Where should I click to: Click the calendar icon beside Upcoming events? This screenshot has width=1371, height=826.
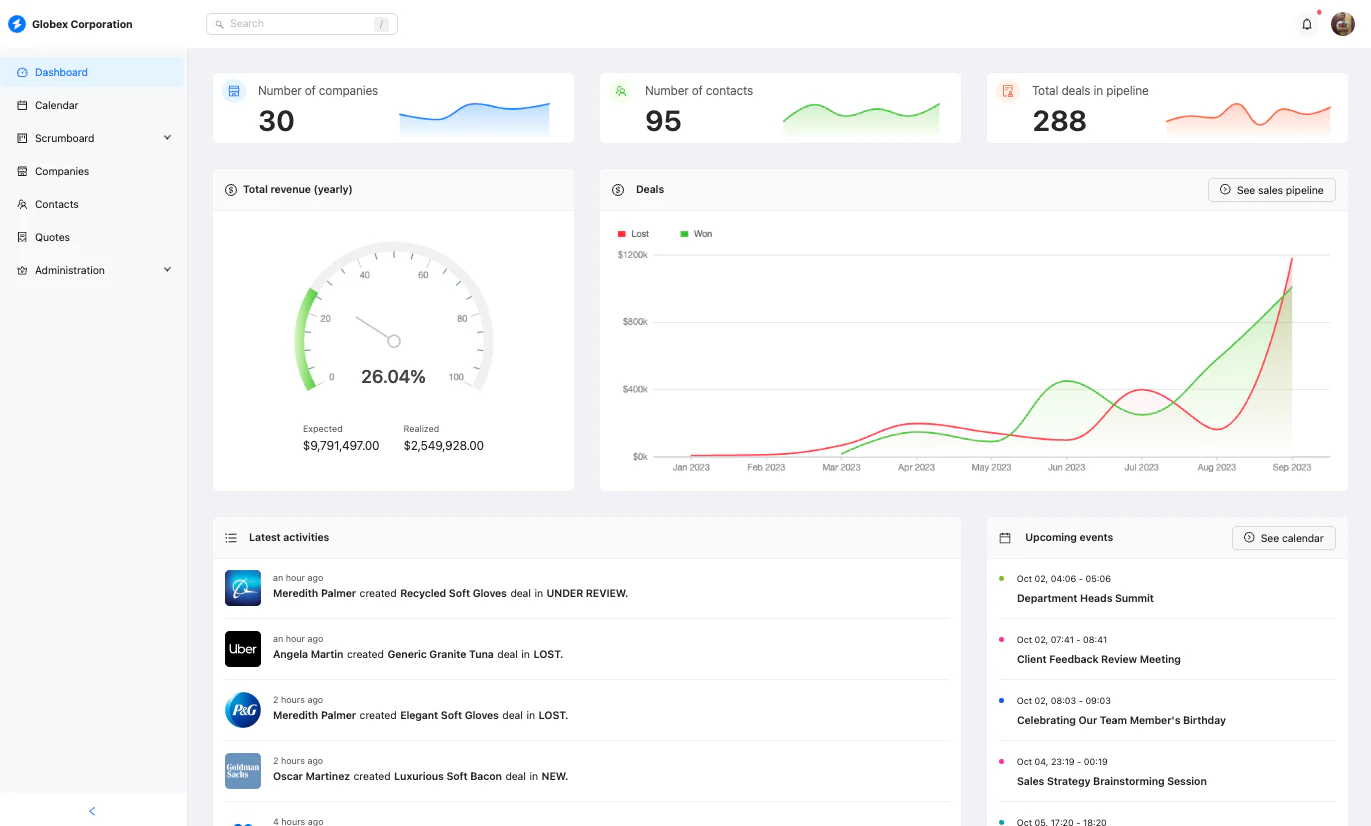(1004, 537)
